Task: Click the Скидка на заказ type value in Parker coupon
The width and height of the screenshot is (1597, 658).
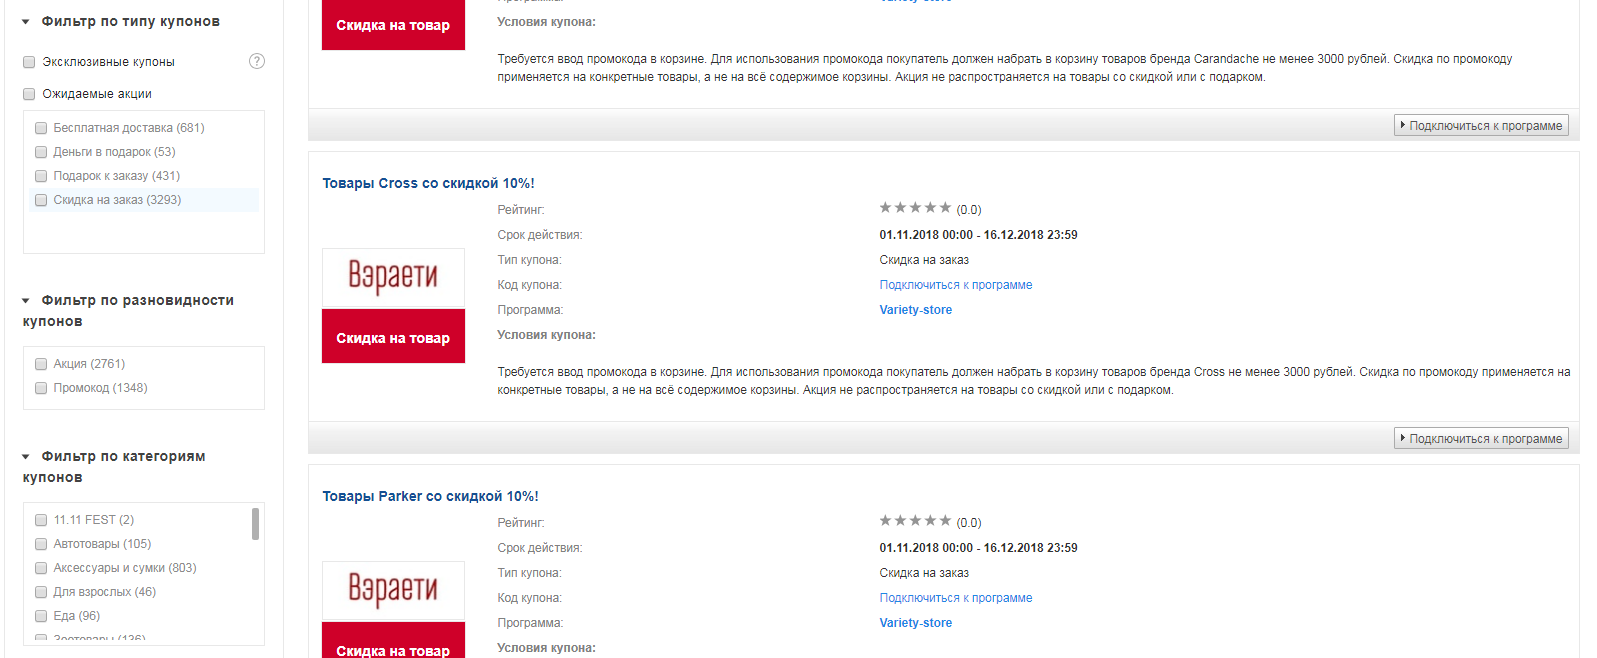Action: pyautogui.click(x=924, y=573)
